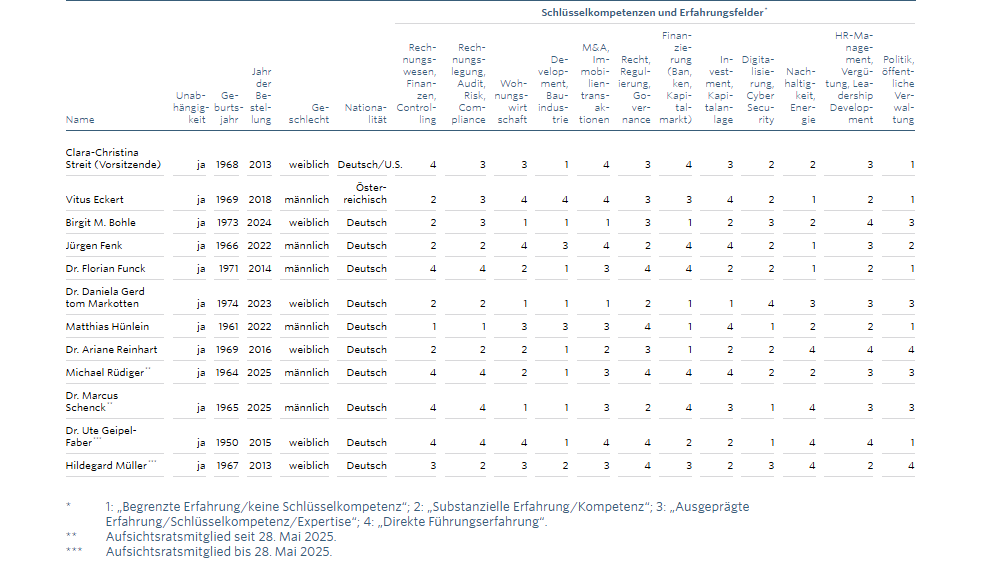Screen dimensions: 995x569
Task: Click the "Österreichisch" nationality cell
Action: pos(366,194)
